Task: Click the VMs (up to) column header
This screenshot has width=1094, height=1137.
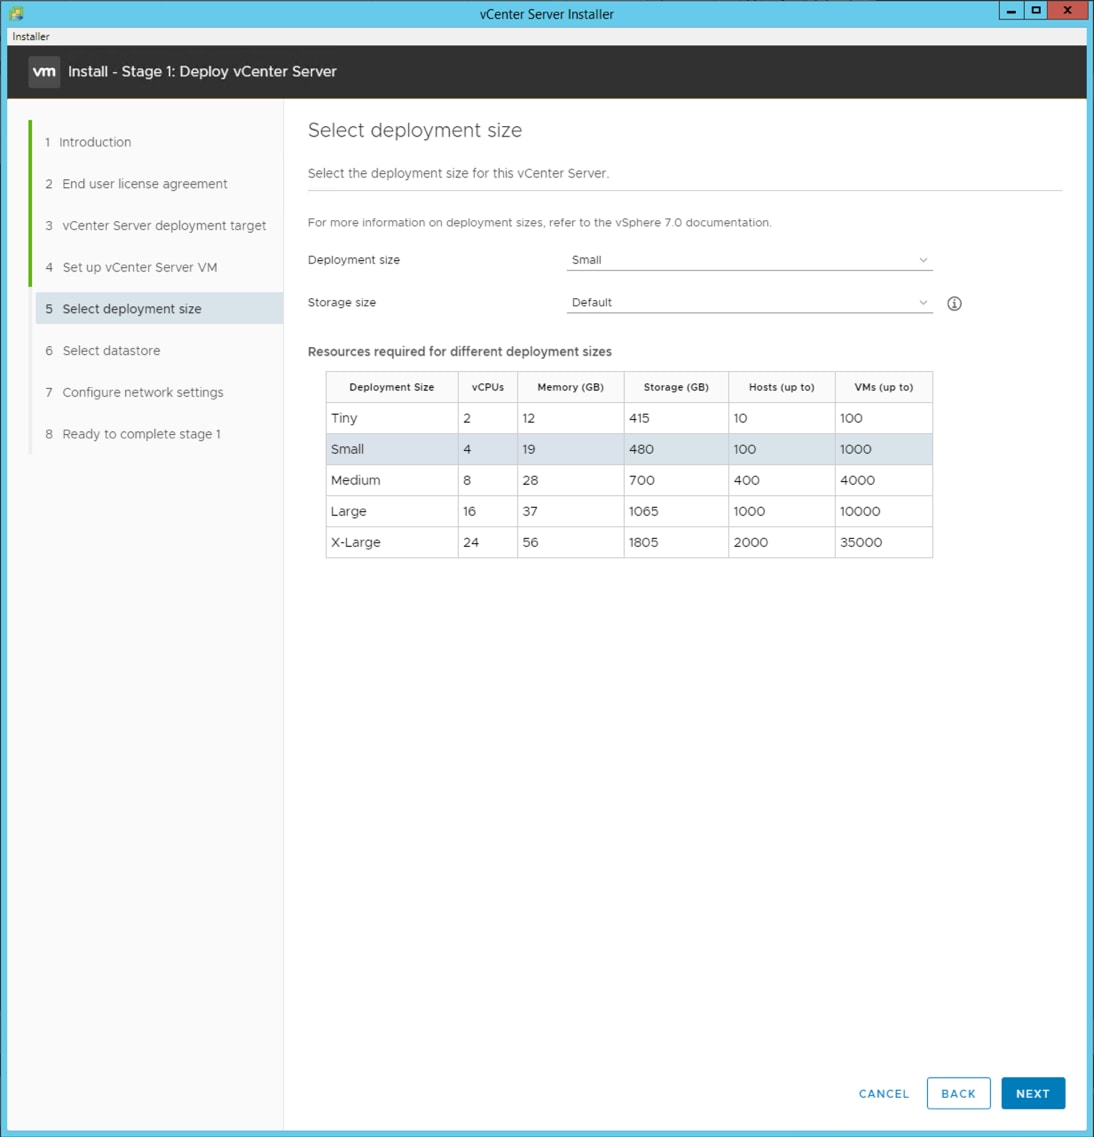Action: [884, 387]
